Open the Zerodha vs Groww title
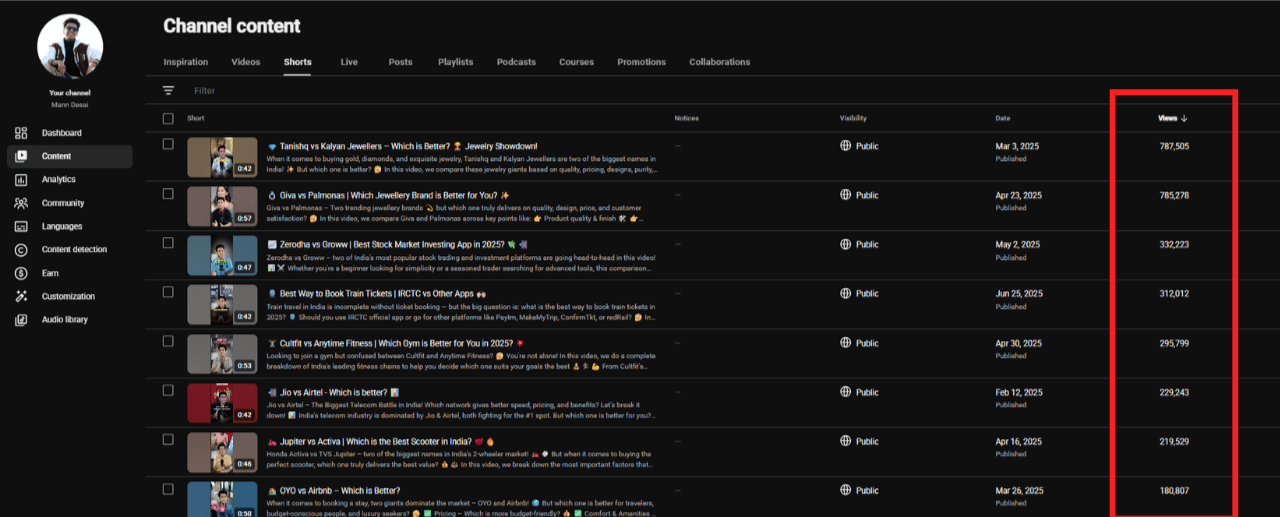The width and height of the screenshot is (1280, 517). coord(397,244)
